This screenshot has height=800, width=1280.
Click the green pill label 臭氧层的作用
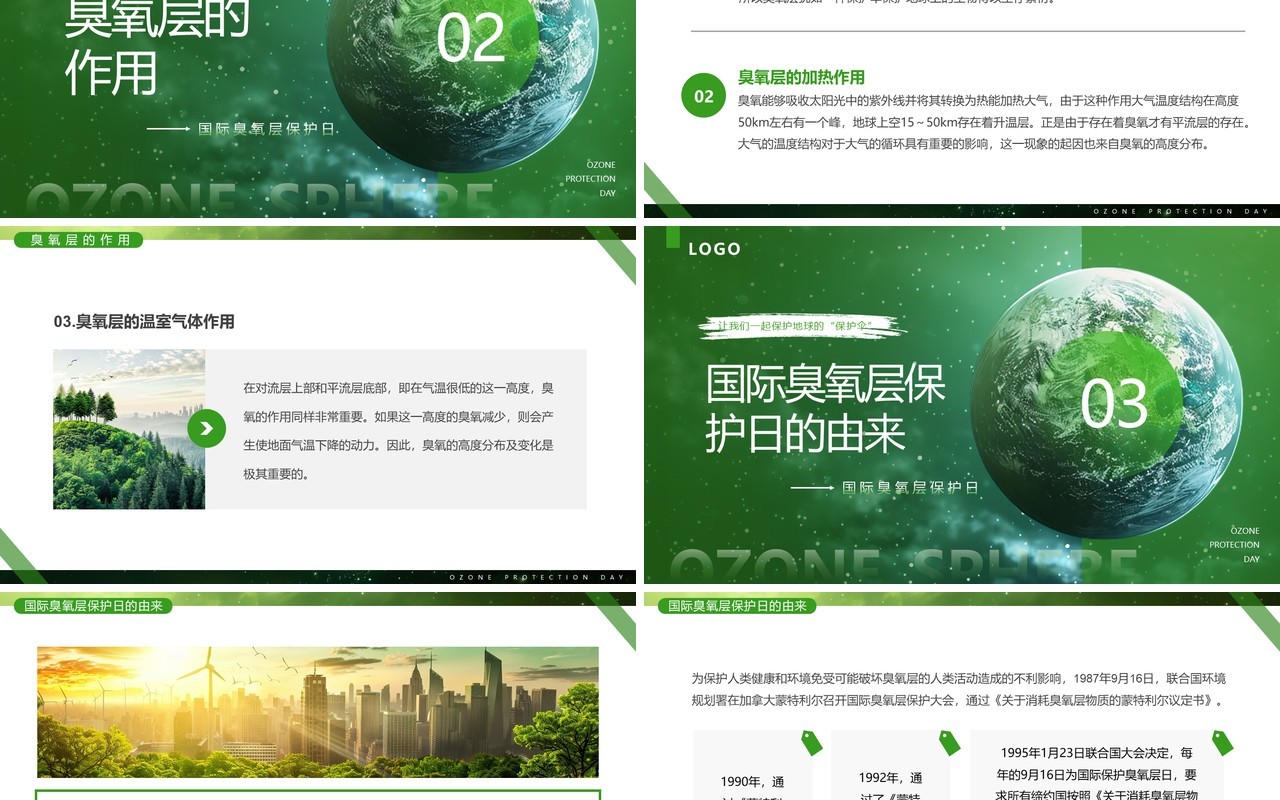[79, 240]
